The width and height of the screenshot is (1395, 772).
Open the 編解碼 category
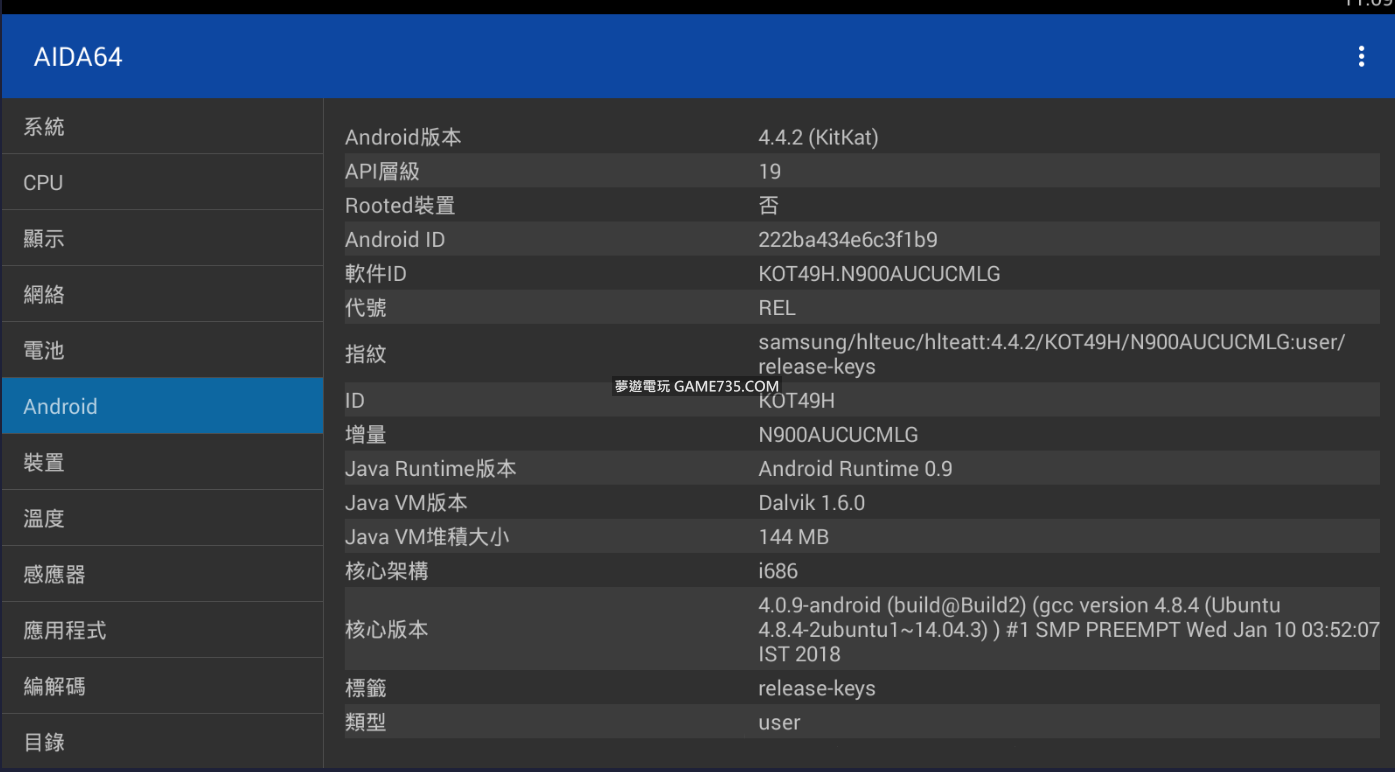coord(163,687)
